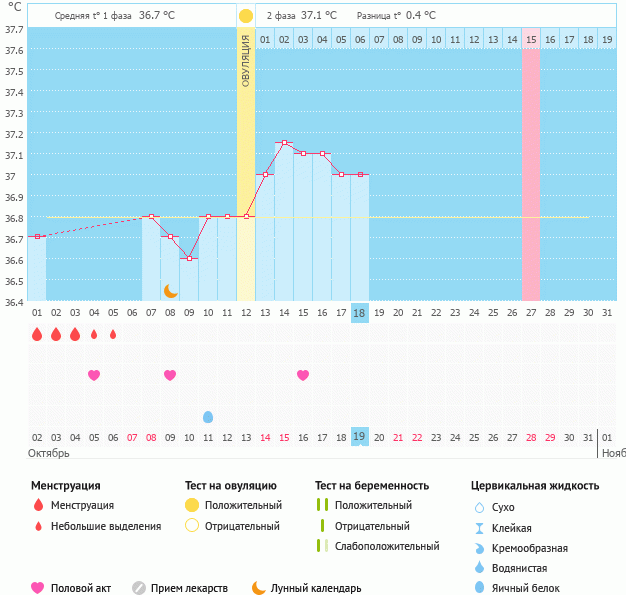This screenshot has height=595, width=626.
Task: Click the Половой акт heart legend icon
Action: (38, 588)
